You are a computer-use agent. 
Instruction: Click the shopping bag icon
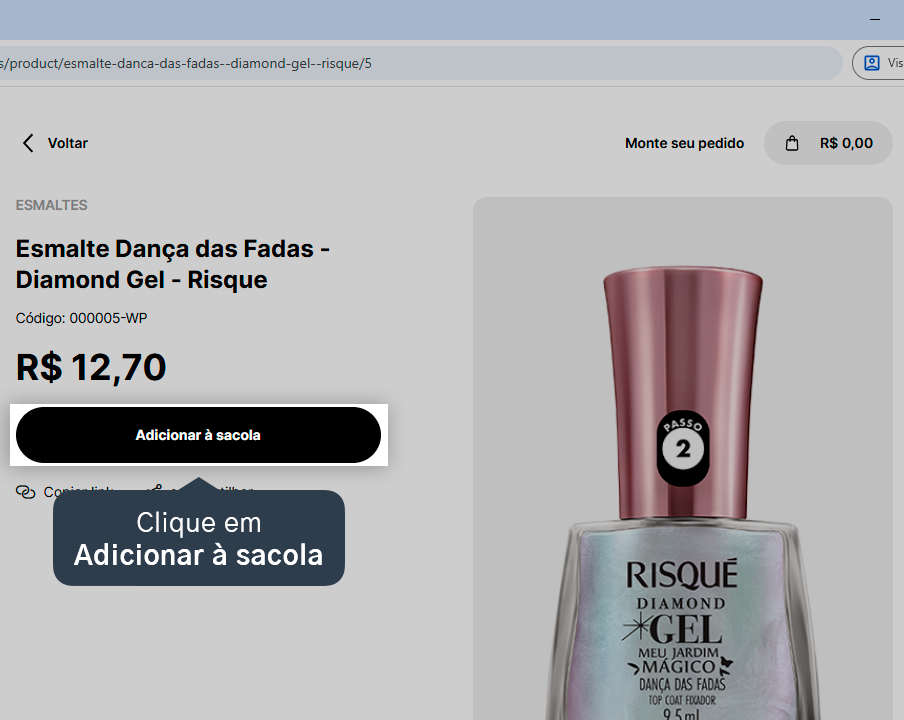792,143
